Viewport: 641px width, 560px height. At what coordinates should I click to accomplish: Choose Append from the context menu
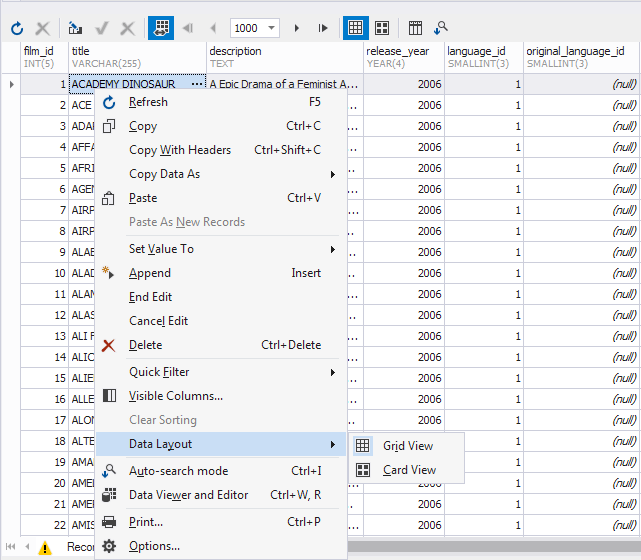pyautogui.click(x=221, y=273)
